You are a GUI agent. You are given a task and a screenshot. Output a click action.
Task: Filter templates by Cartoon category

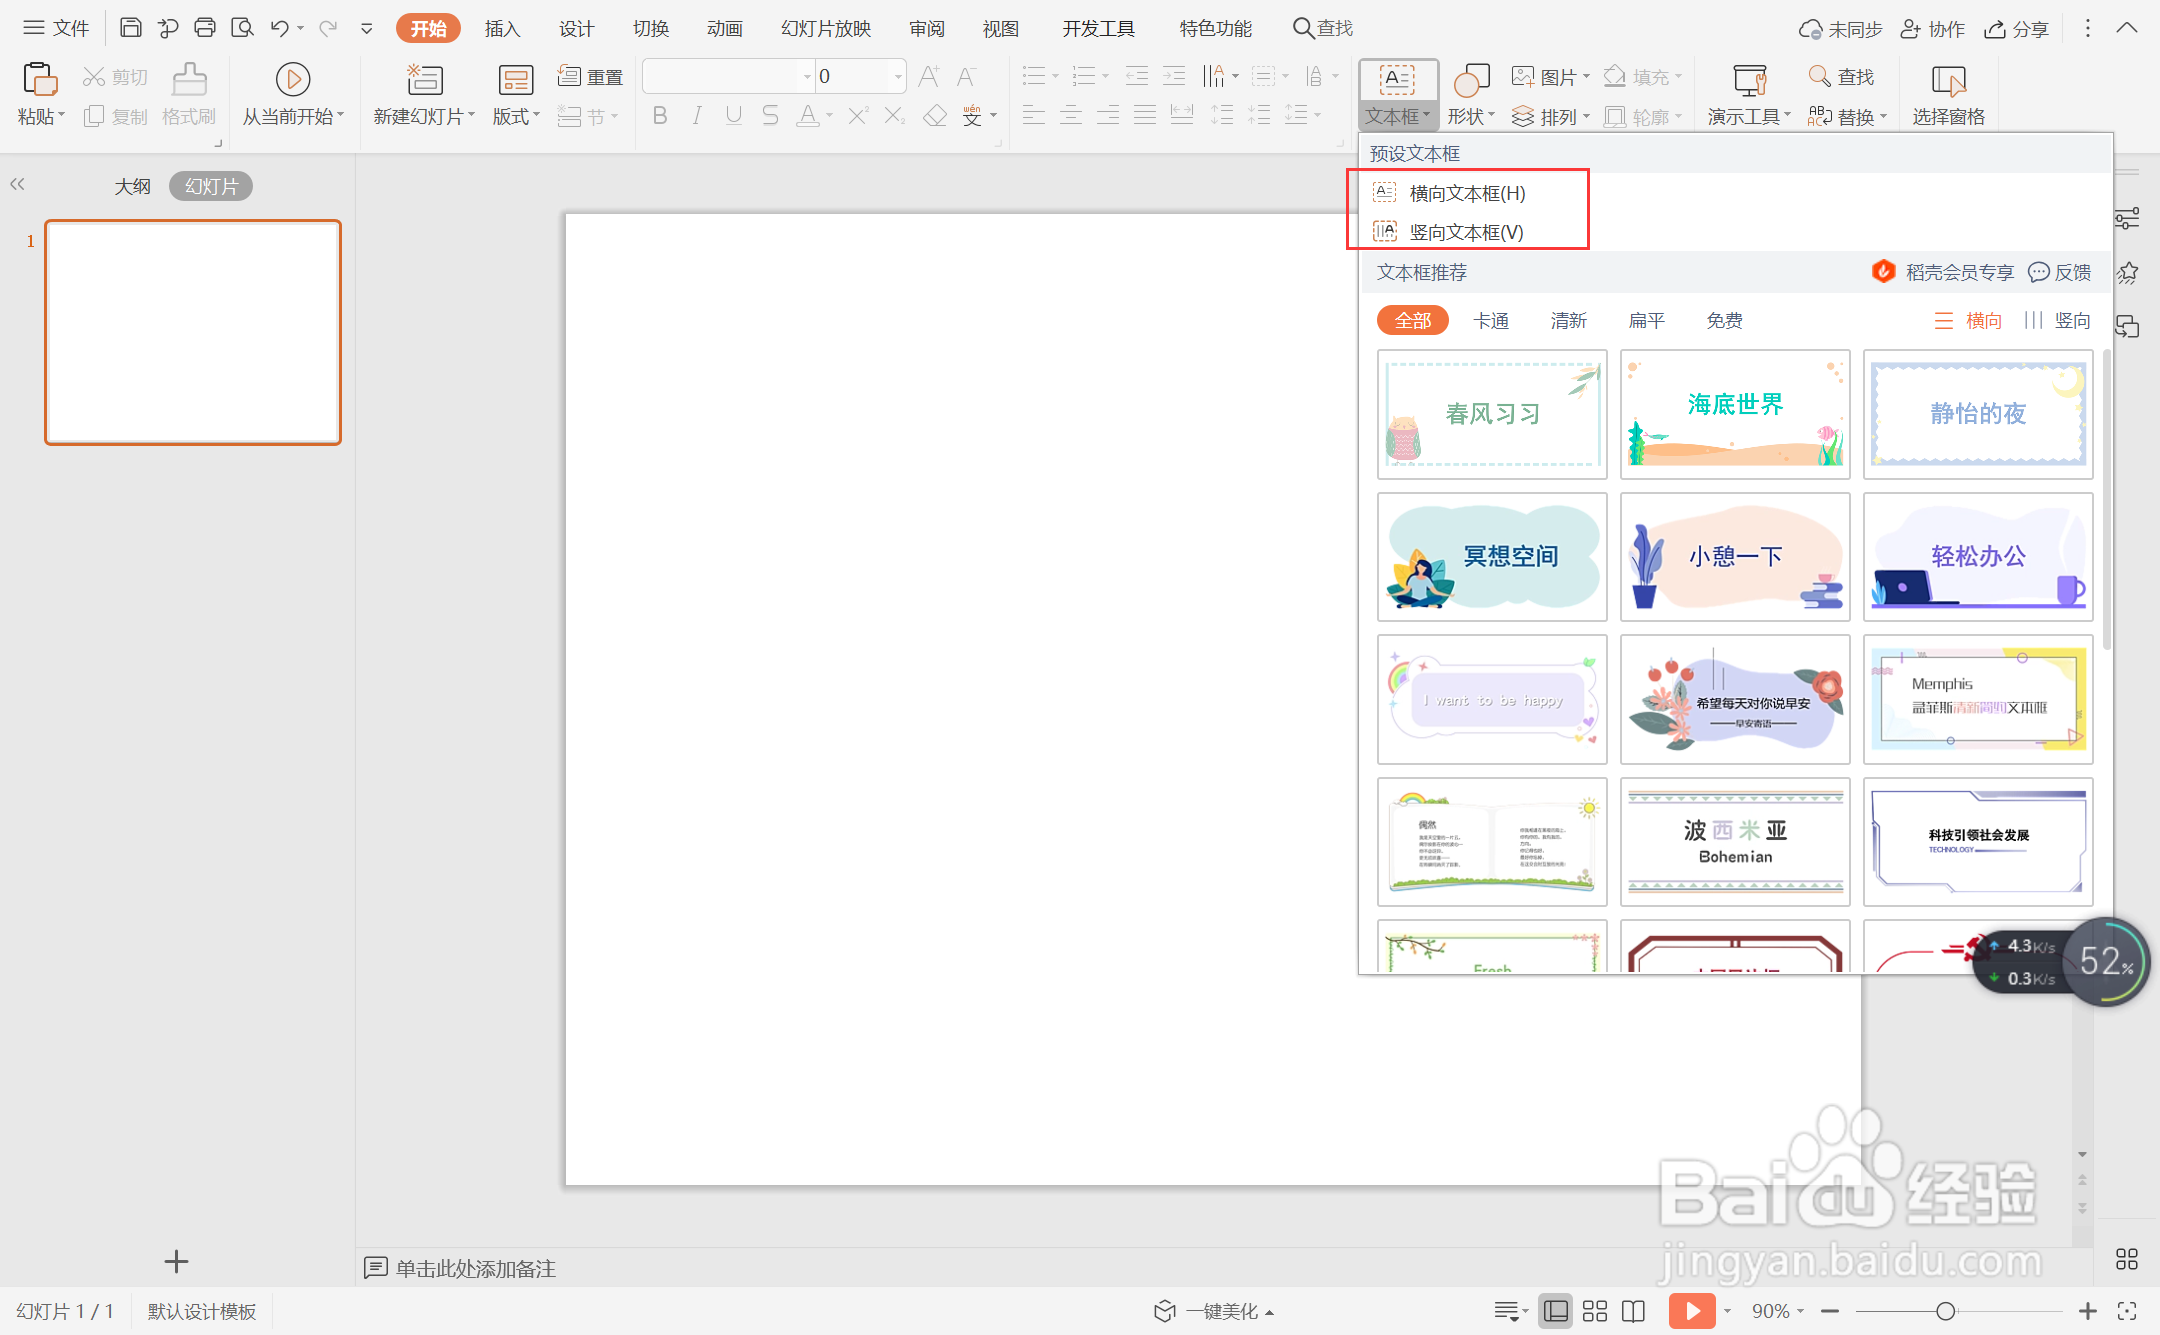click(1490, 320)
